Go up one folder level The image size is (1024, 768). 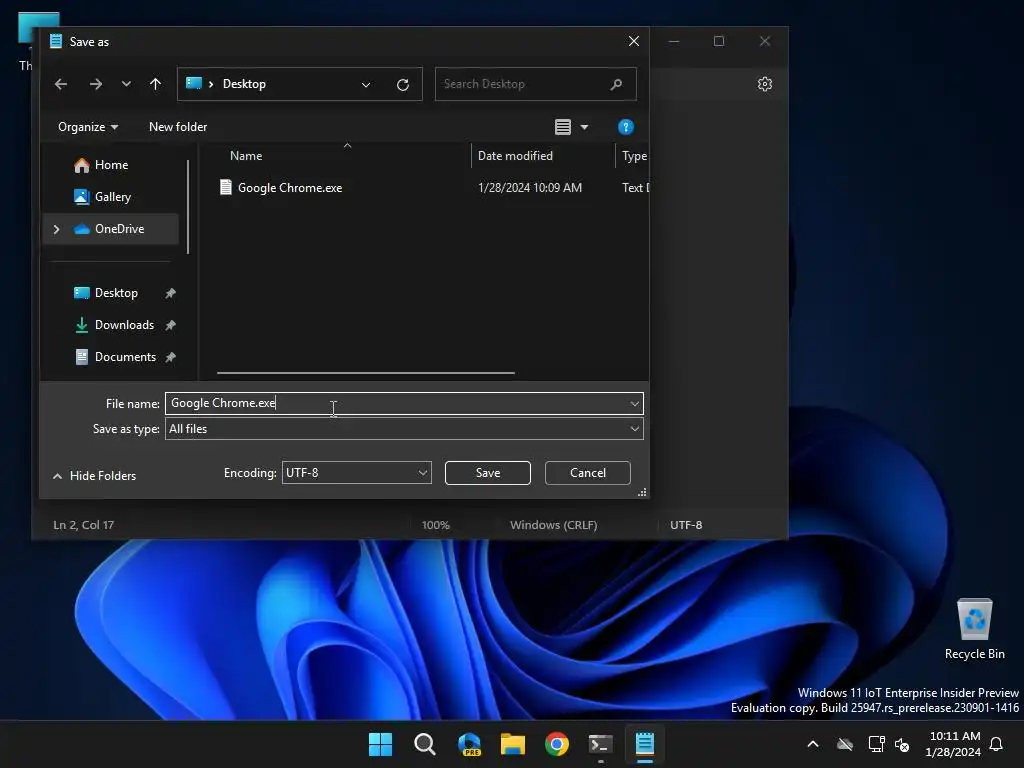[x=155, y=84]
